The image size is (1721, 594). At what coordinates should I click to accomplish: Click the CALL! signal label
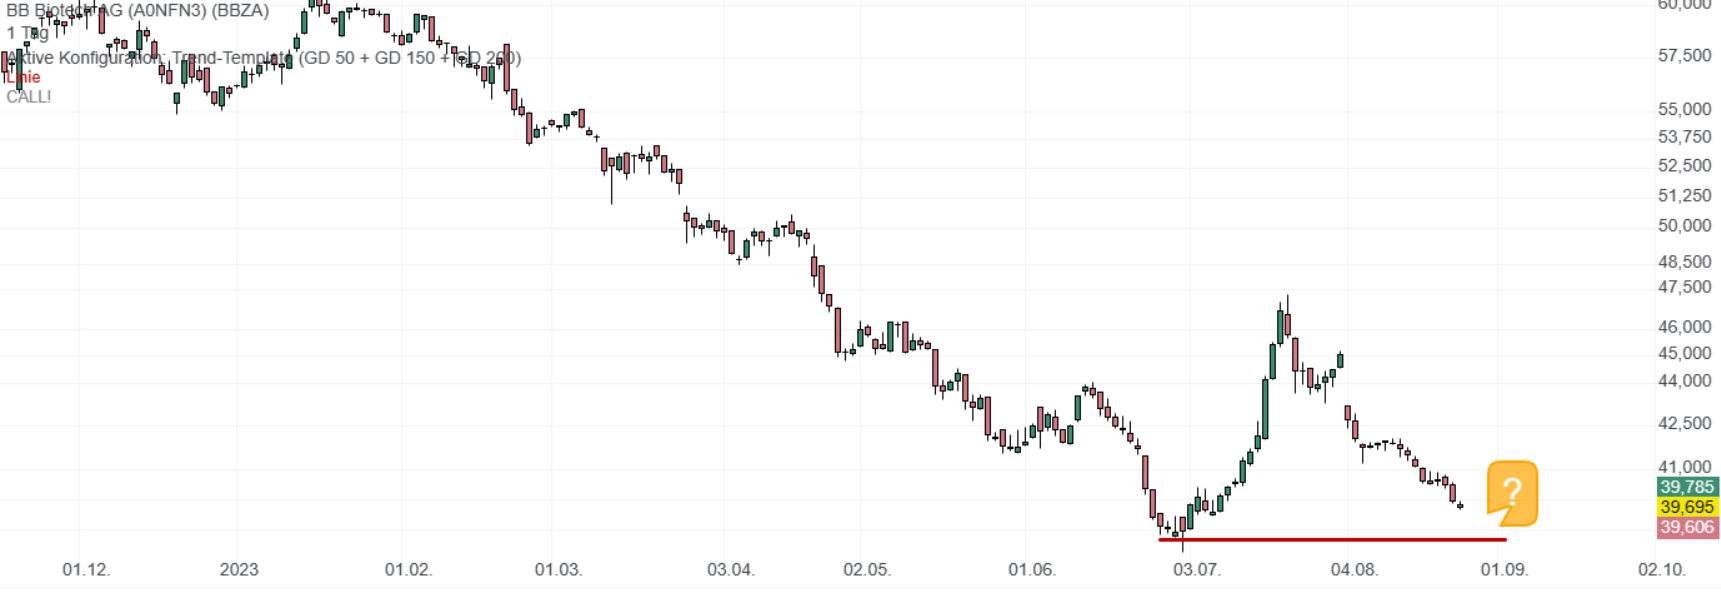pyautogui.click(x=29, y=97)
